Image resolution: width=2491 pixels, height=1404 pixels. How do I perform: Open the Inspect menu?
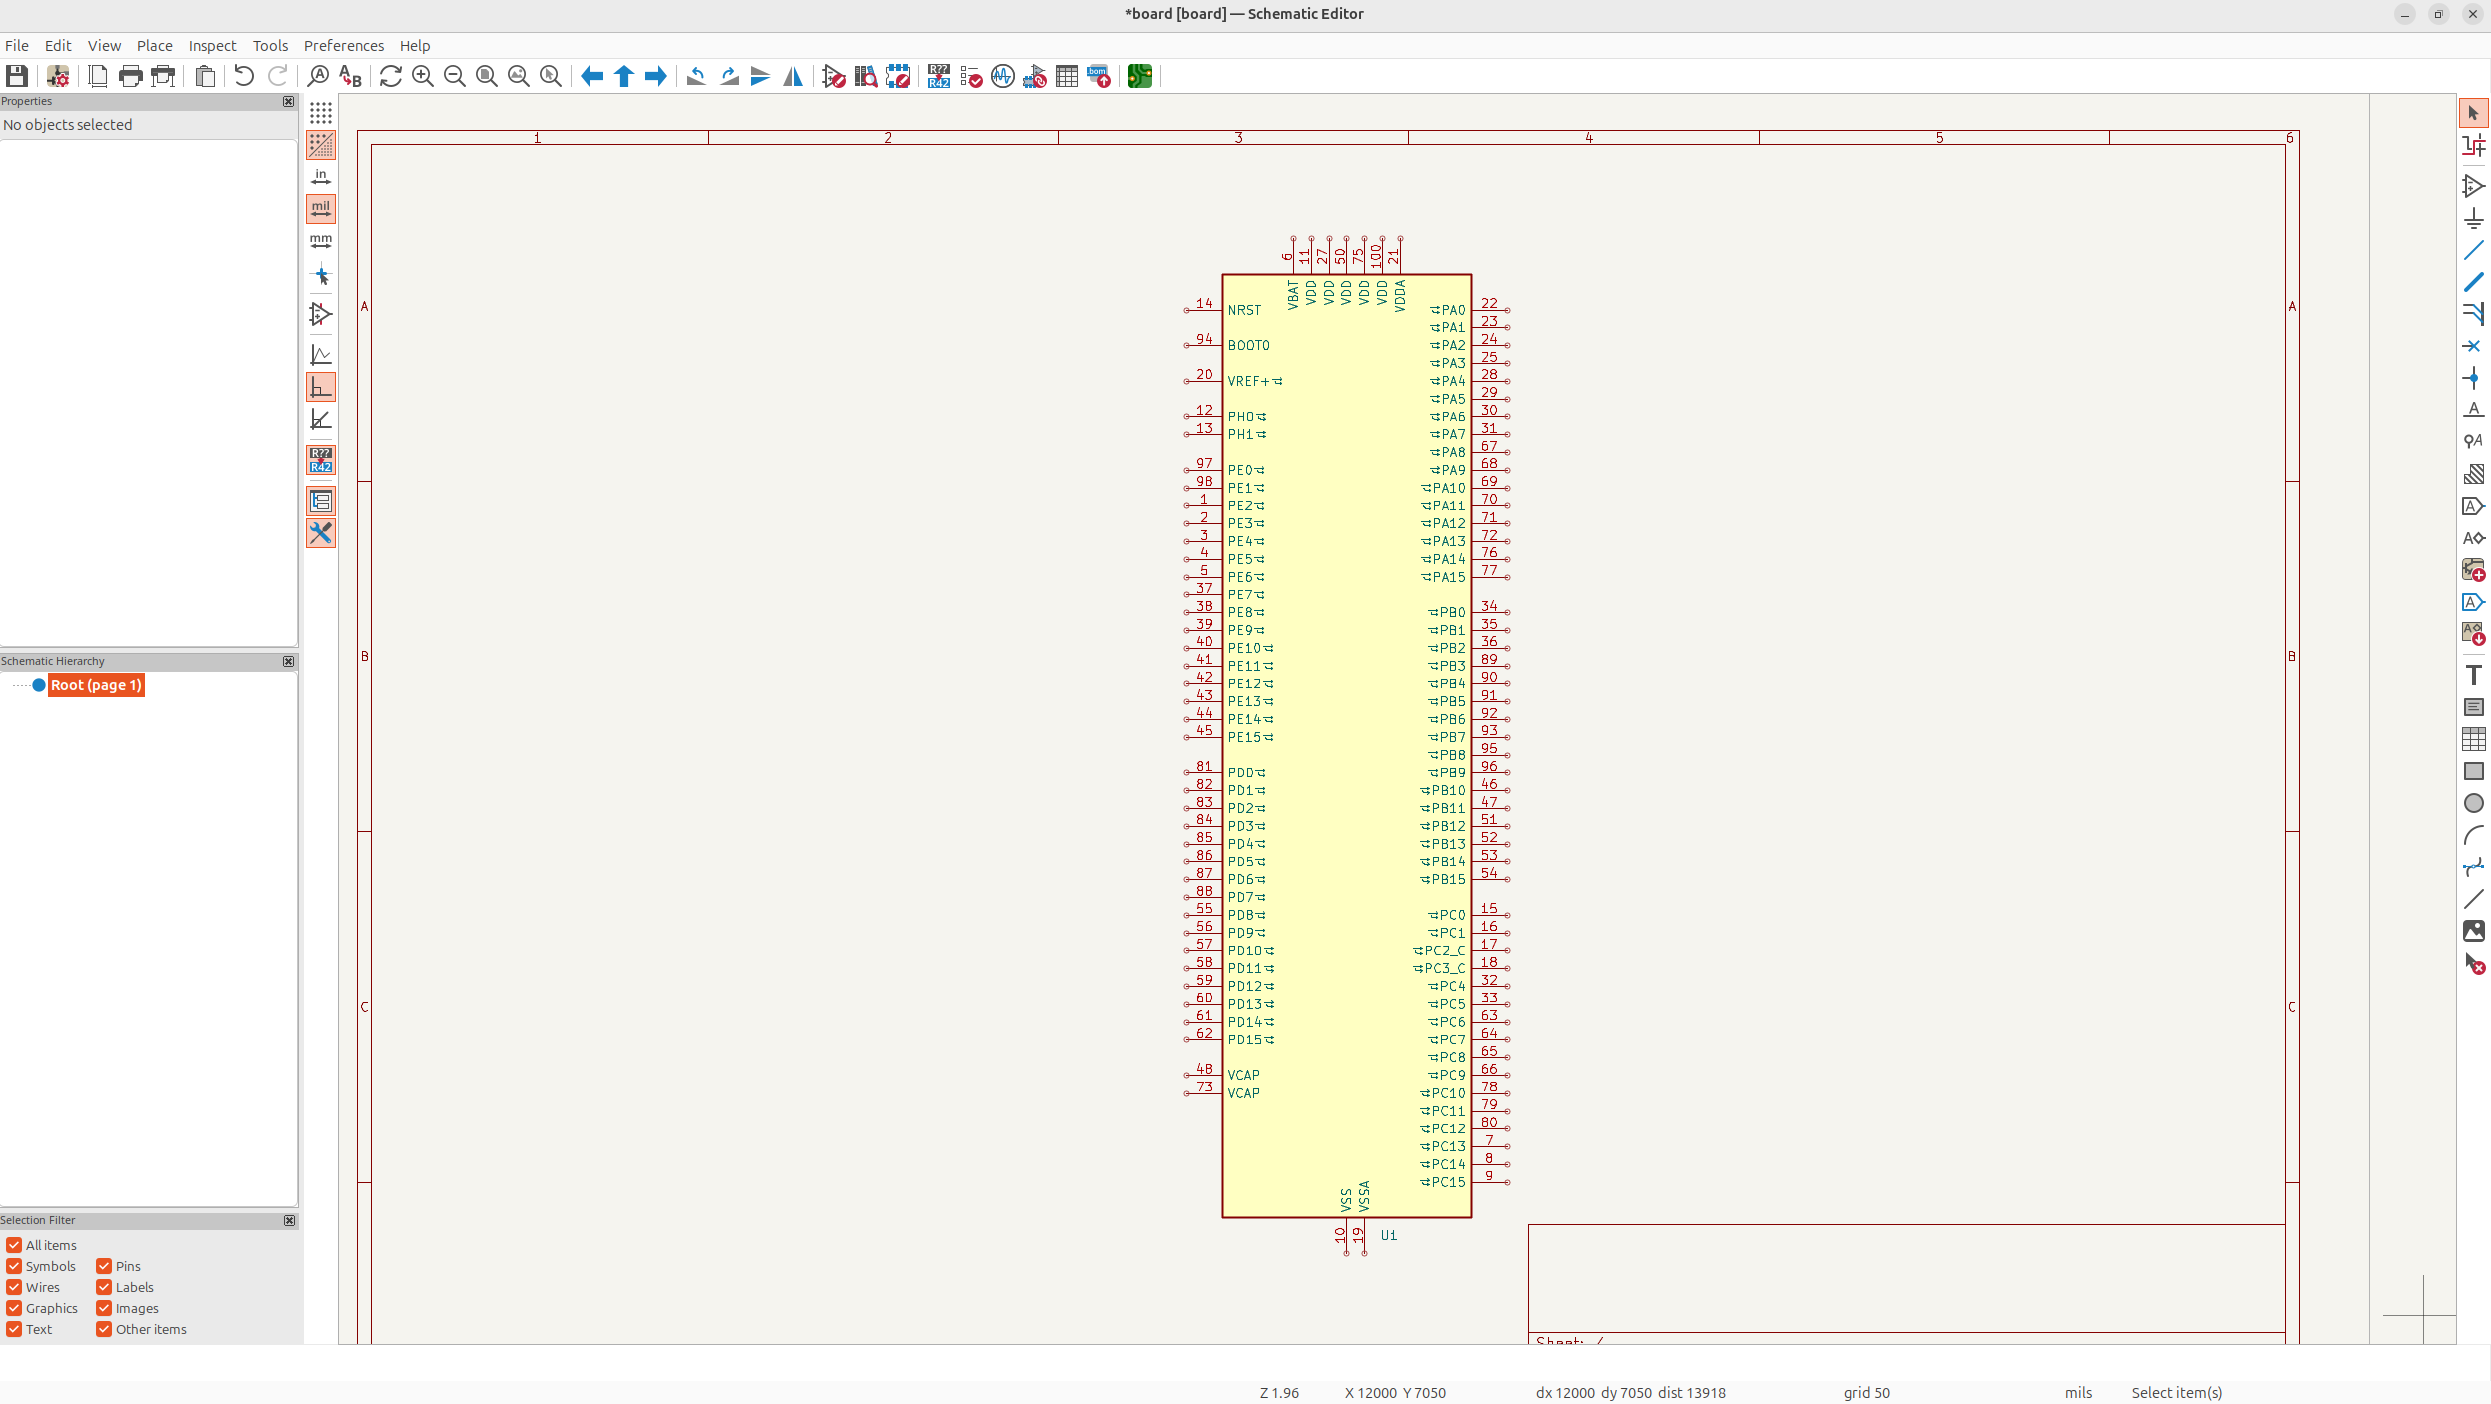point(212,46)
